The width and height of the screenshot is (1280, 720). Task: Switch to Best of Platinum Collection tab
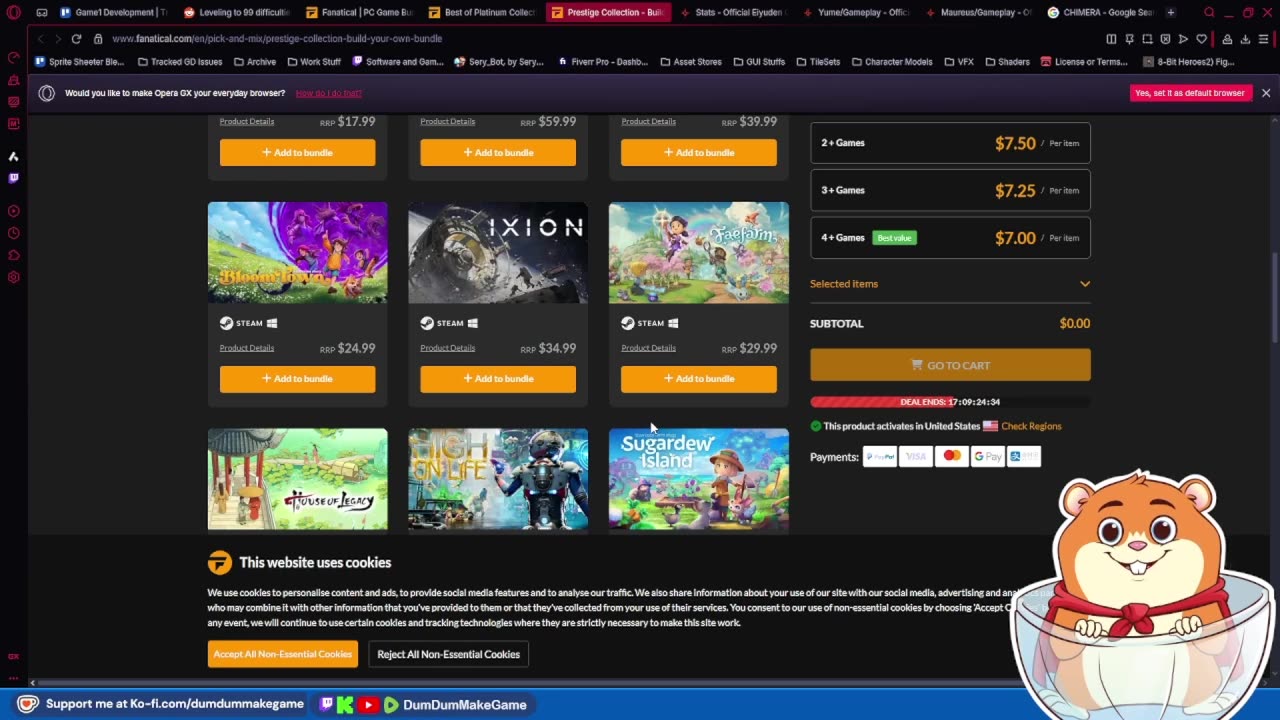coord(483,12)
